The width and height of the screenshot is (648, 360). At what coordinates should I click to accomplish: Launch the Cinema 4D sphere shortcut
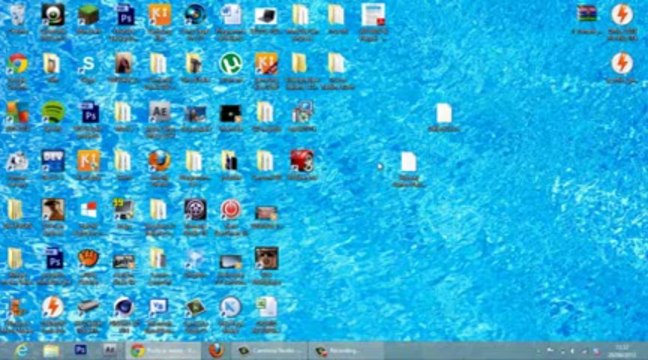[x=124, y=308]
